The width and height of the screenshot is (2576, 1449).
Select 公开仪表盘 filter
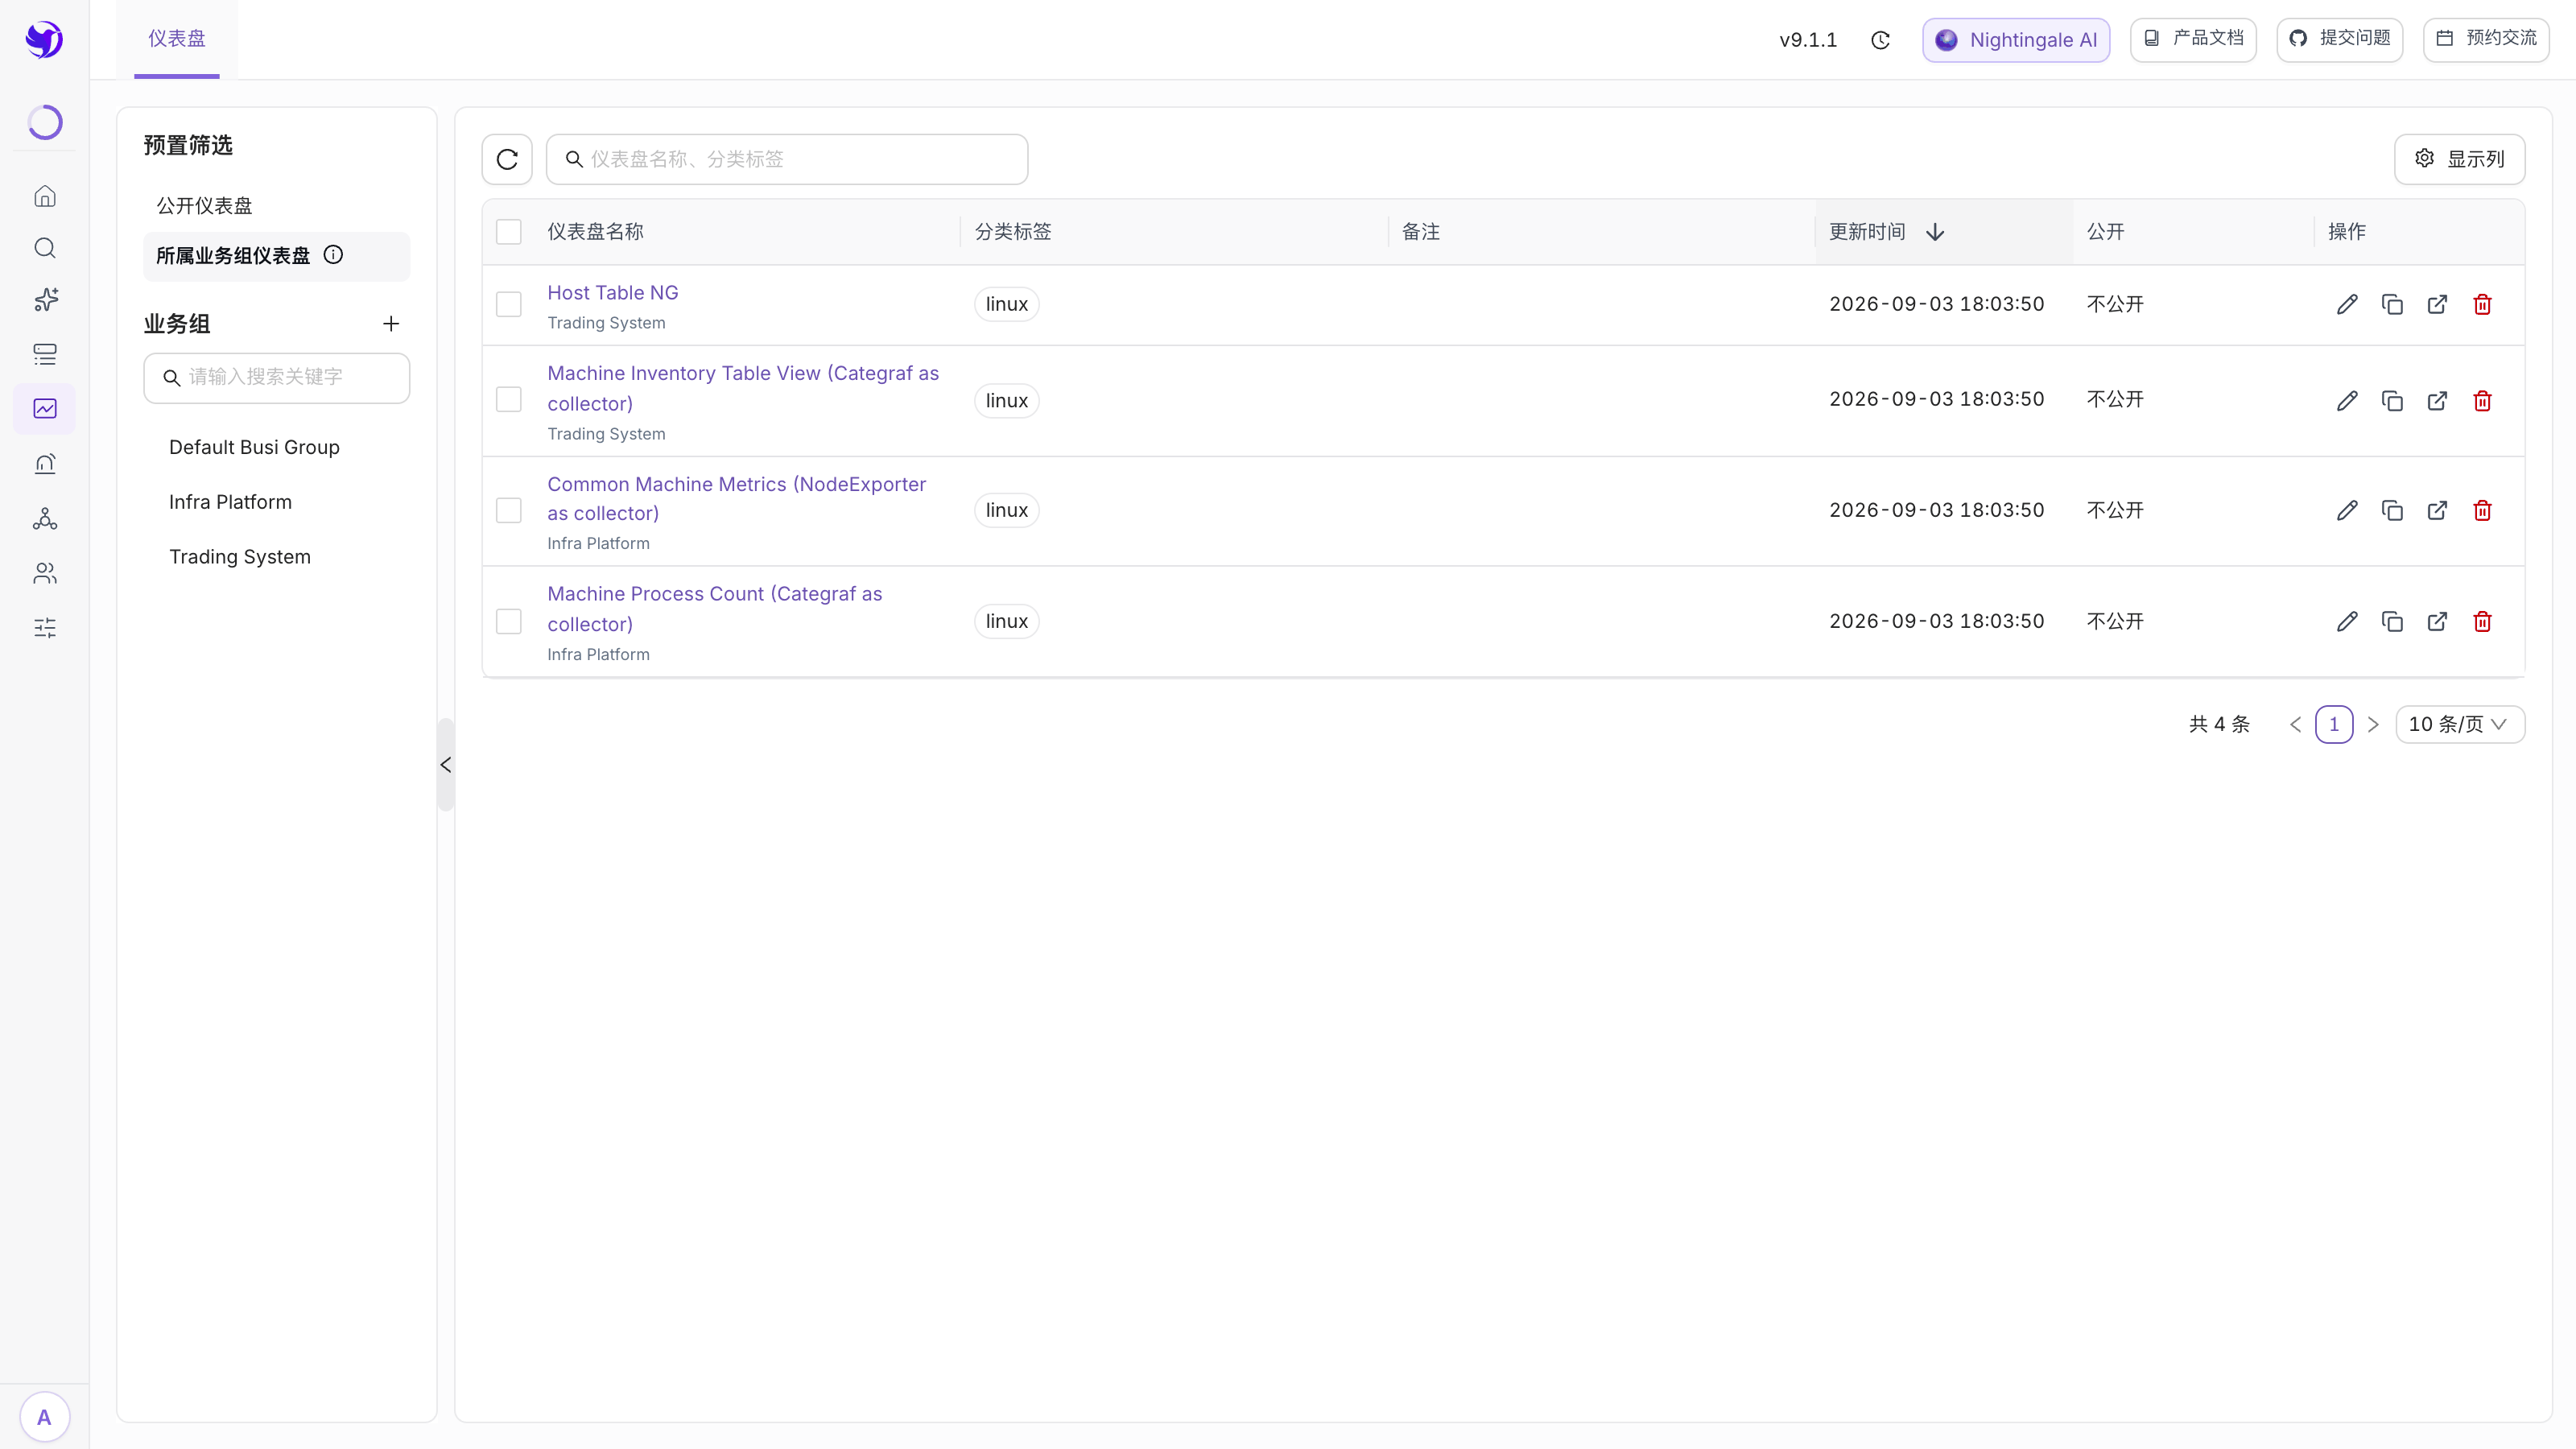pos(205,205)
